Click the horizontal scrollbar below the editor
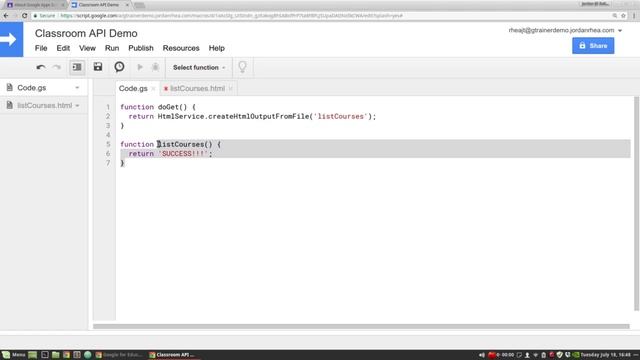Viewport: 640px width, 360px height. (361, 326)
